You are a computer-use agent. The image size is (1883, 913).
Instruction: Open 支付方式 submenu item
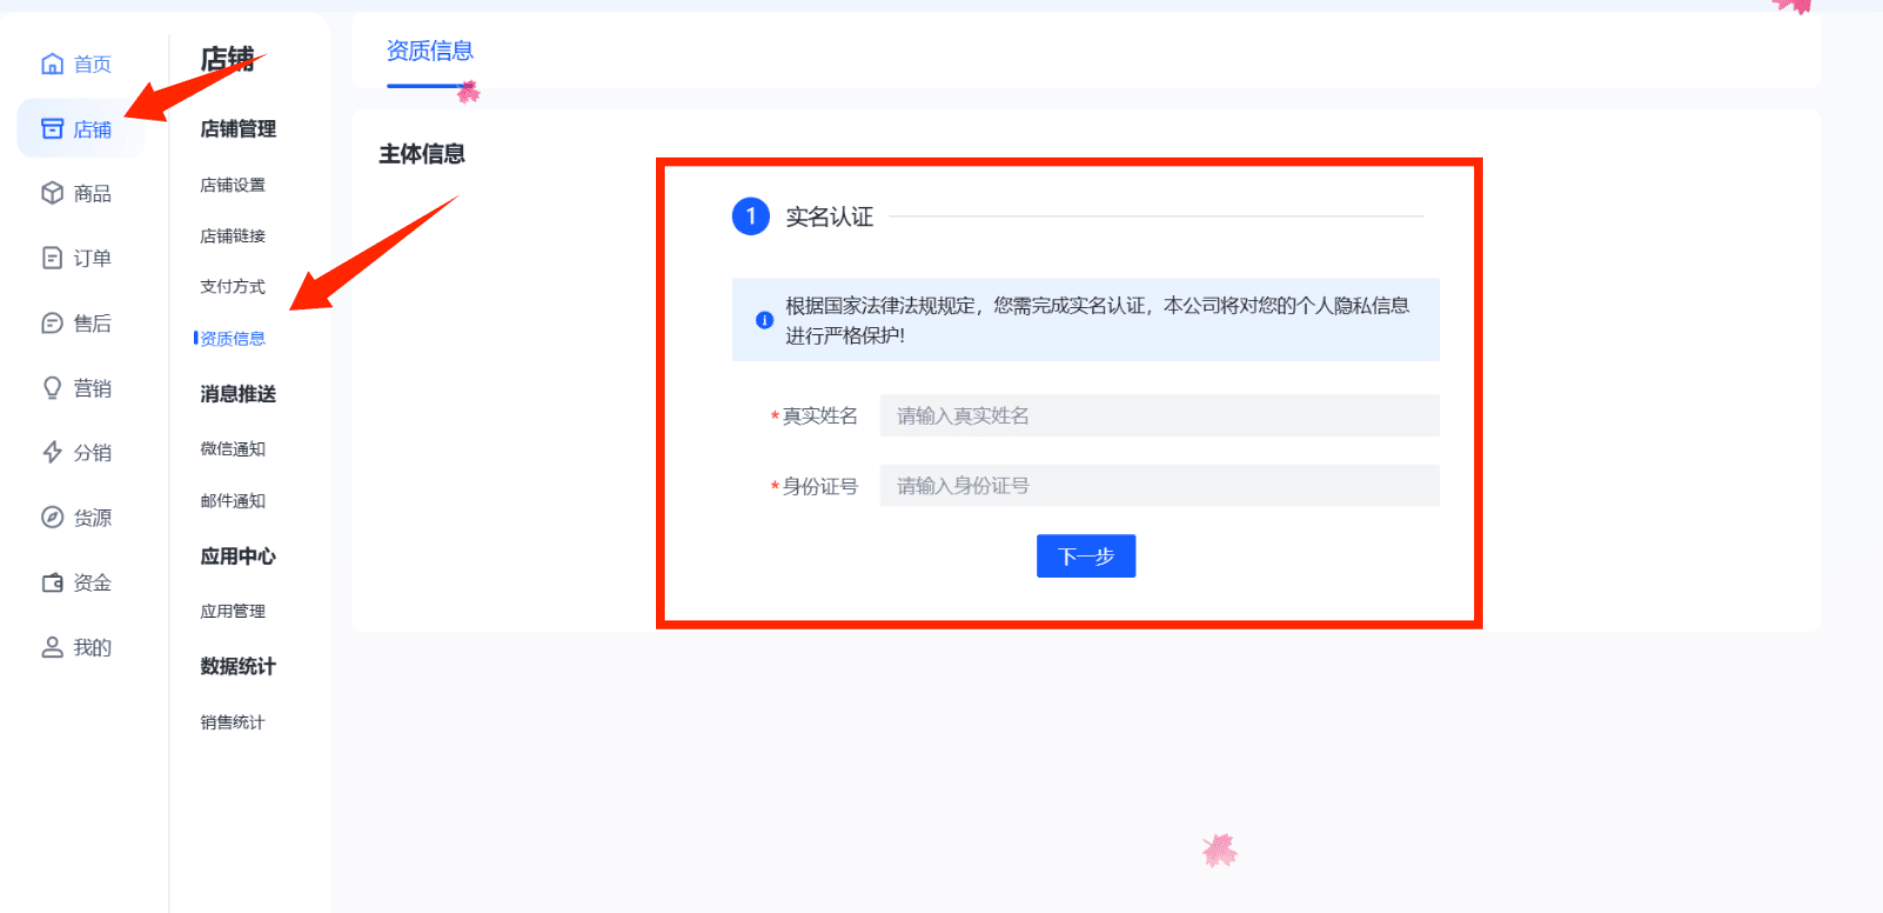point(232,287)
